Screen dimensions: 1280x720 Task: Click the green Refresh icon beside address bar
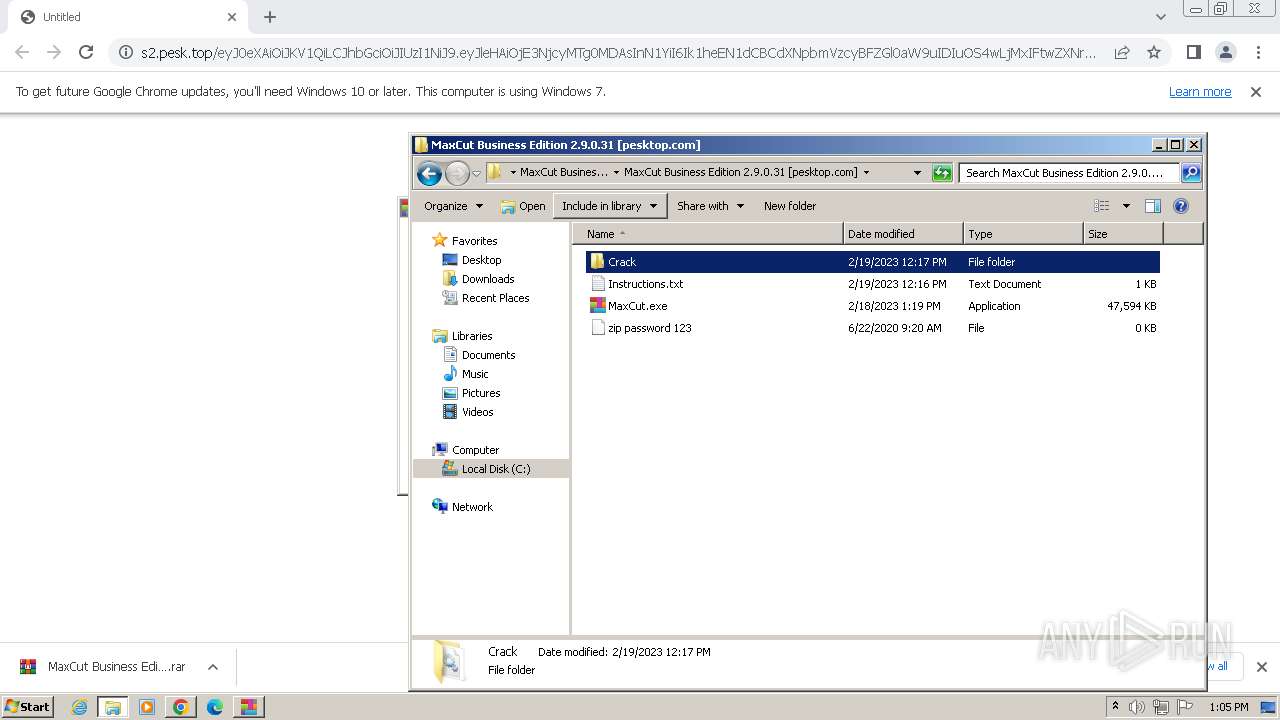pyautogui.click(x=942, y=173)
